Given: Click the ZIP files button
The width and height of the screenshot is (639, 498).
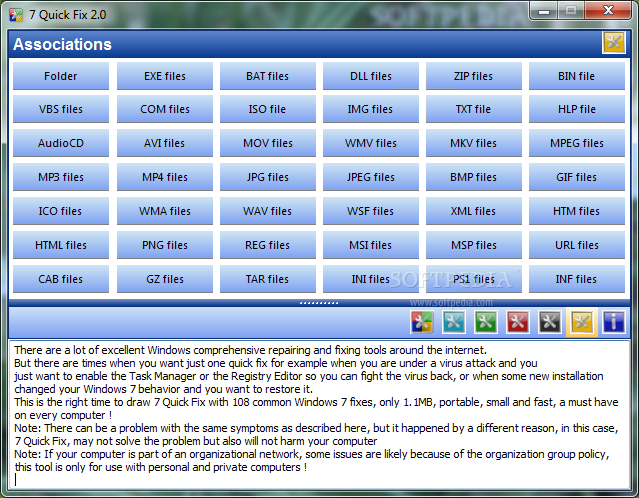Looking at the screenshot, I should pos(474,76).
